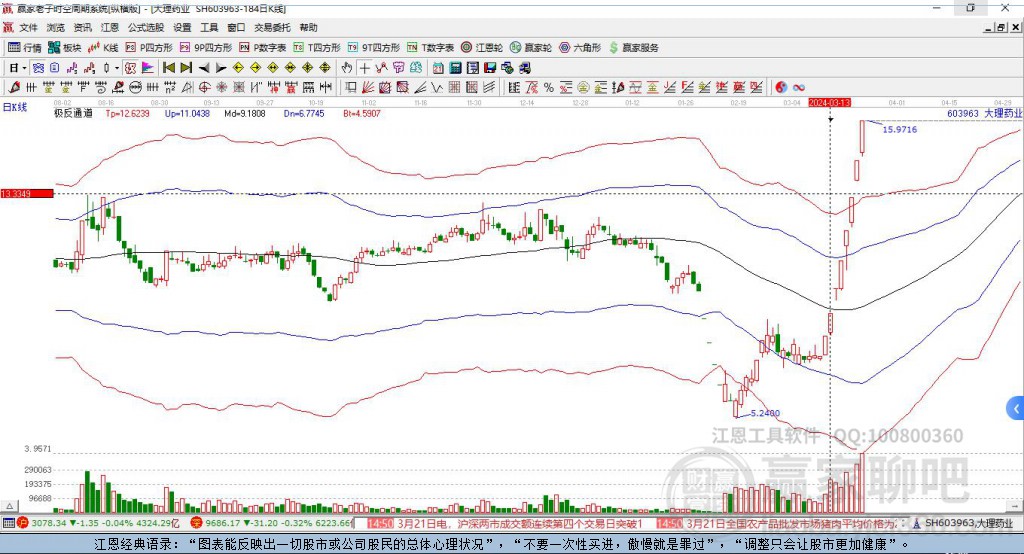Open the 公式选股 menu

[x=146, y=27]
